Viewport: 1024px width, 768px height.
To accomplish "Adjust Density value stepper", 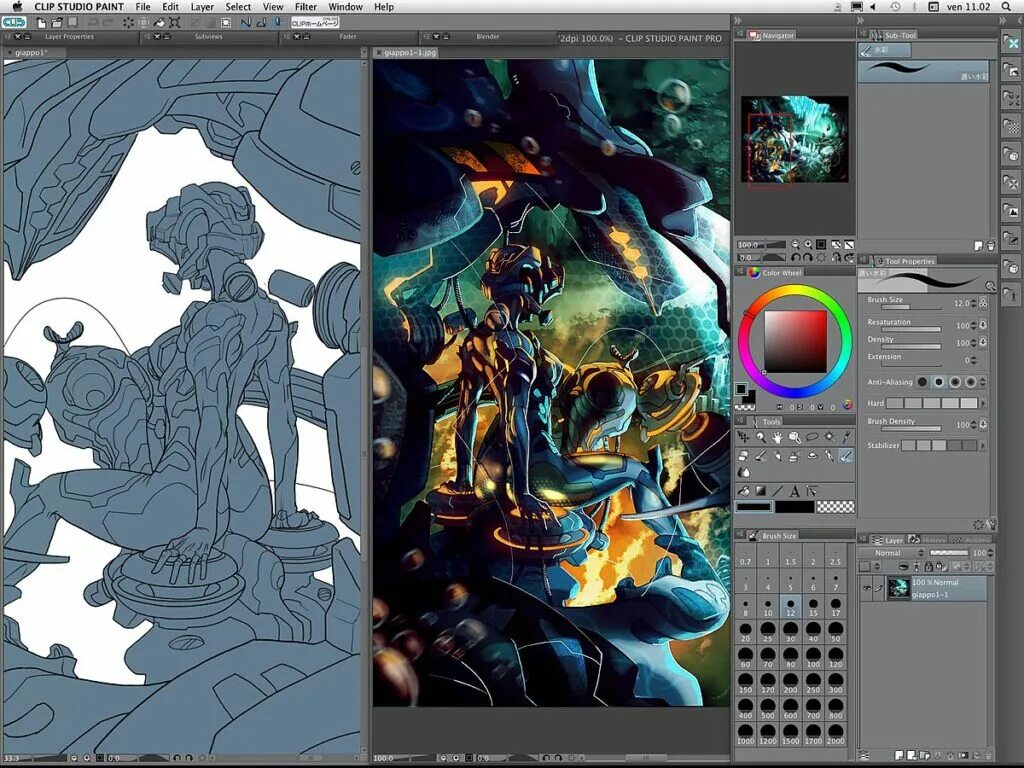I will click(x=974, y=342).
